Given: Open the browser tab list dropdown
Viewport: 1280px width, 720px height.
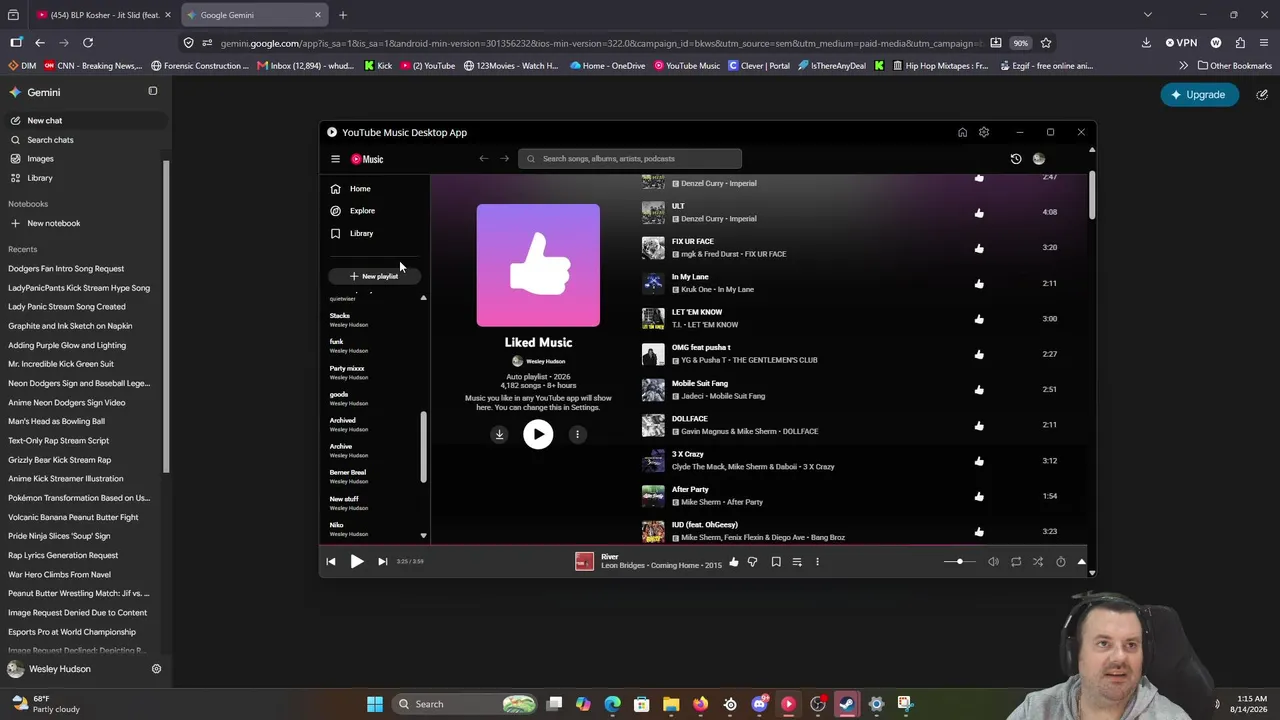Looking at the screenshot, I should point(1148,15).
